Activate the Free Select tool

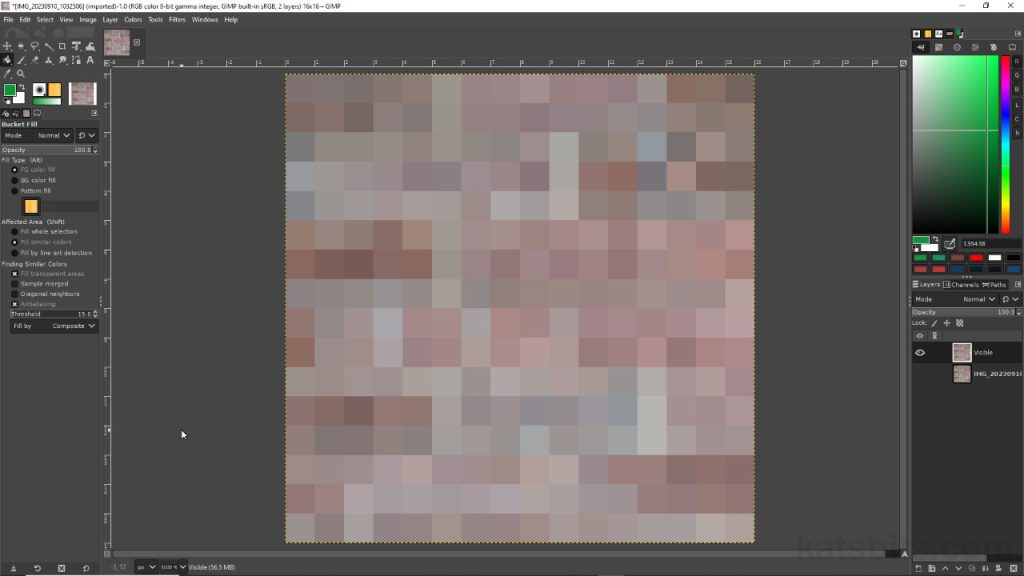[x=34, y=44]
